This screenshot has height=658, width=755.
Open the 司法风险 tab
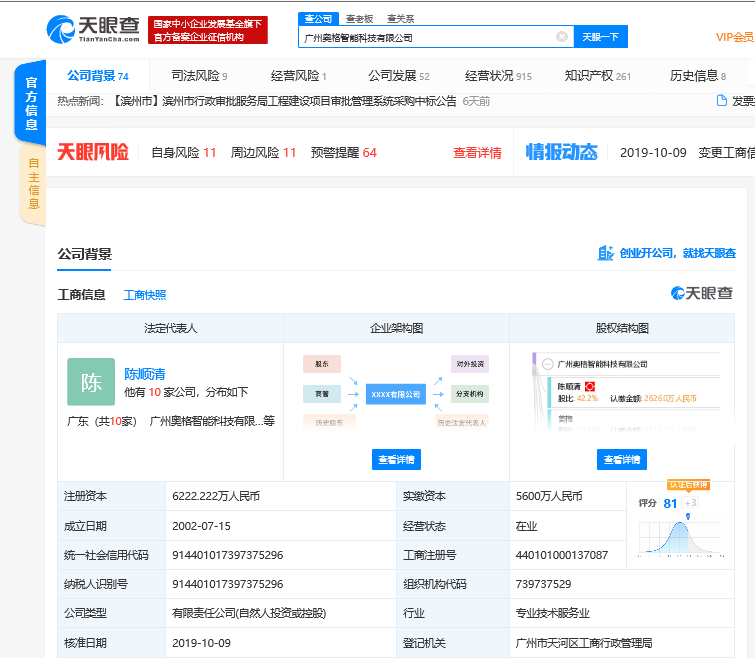click(x=199, y=76)
